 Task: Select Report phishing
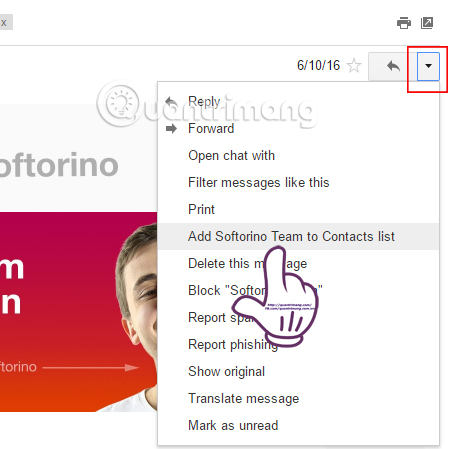point(298,344)
